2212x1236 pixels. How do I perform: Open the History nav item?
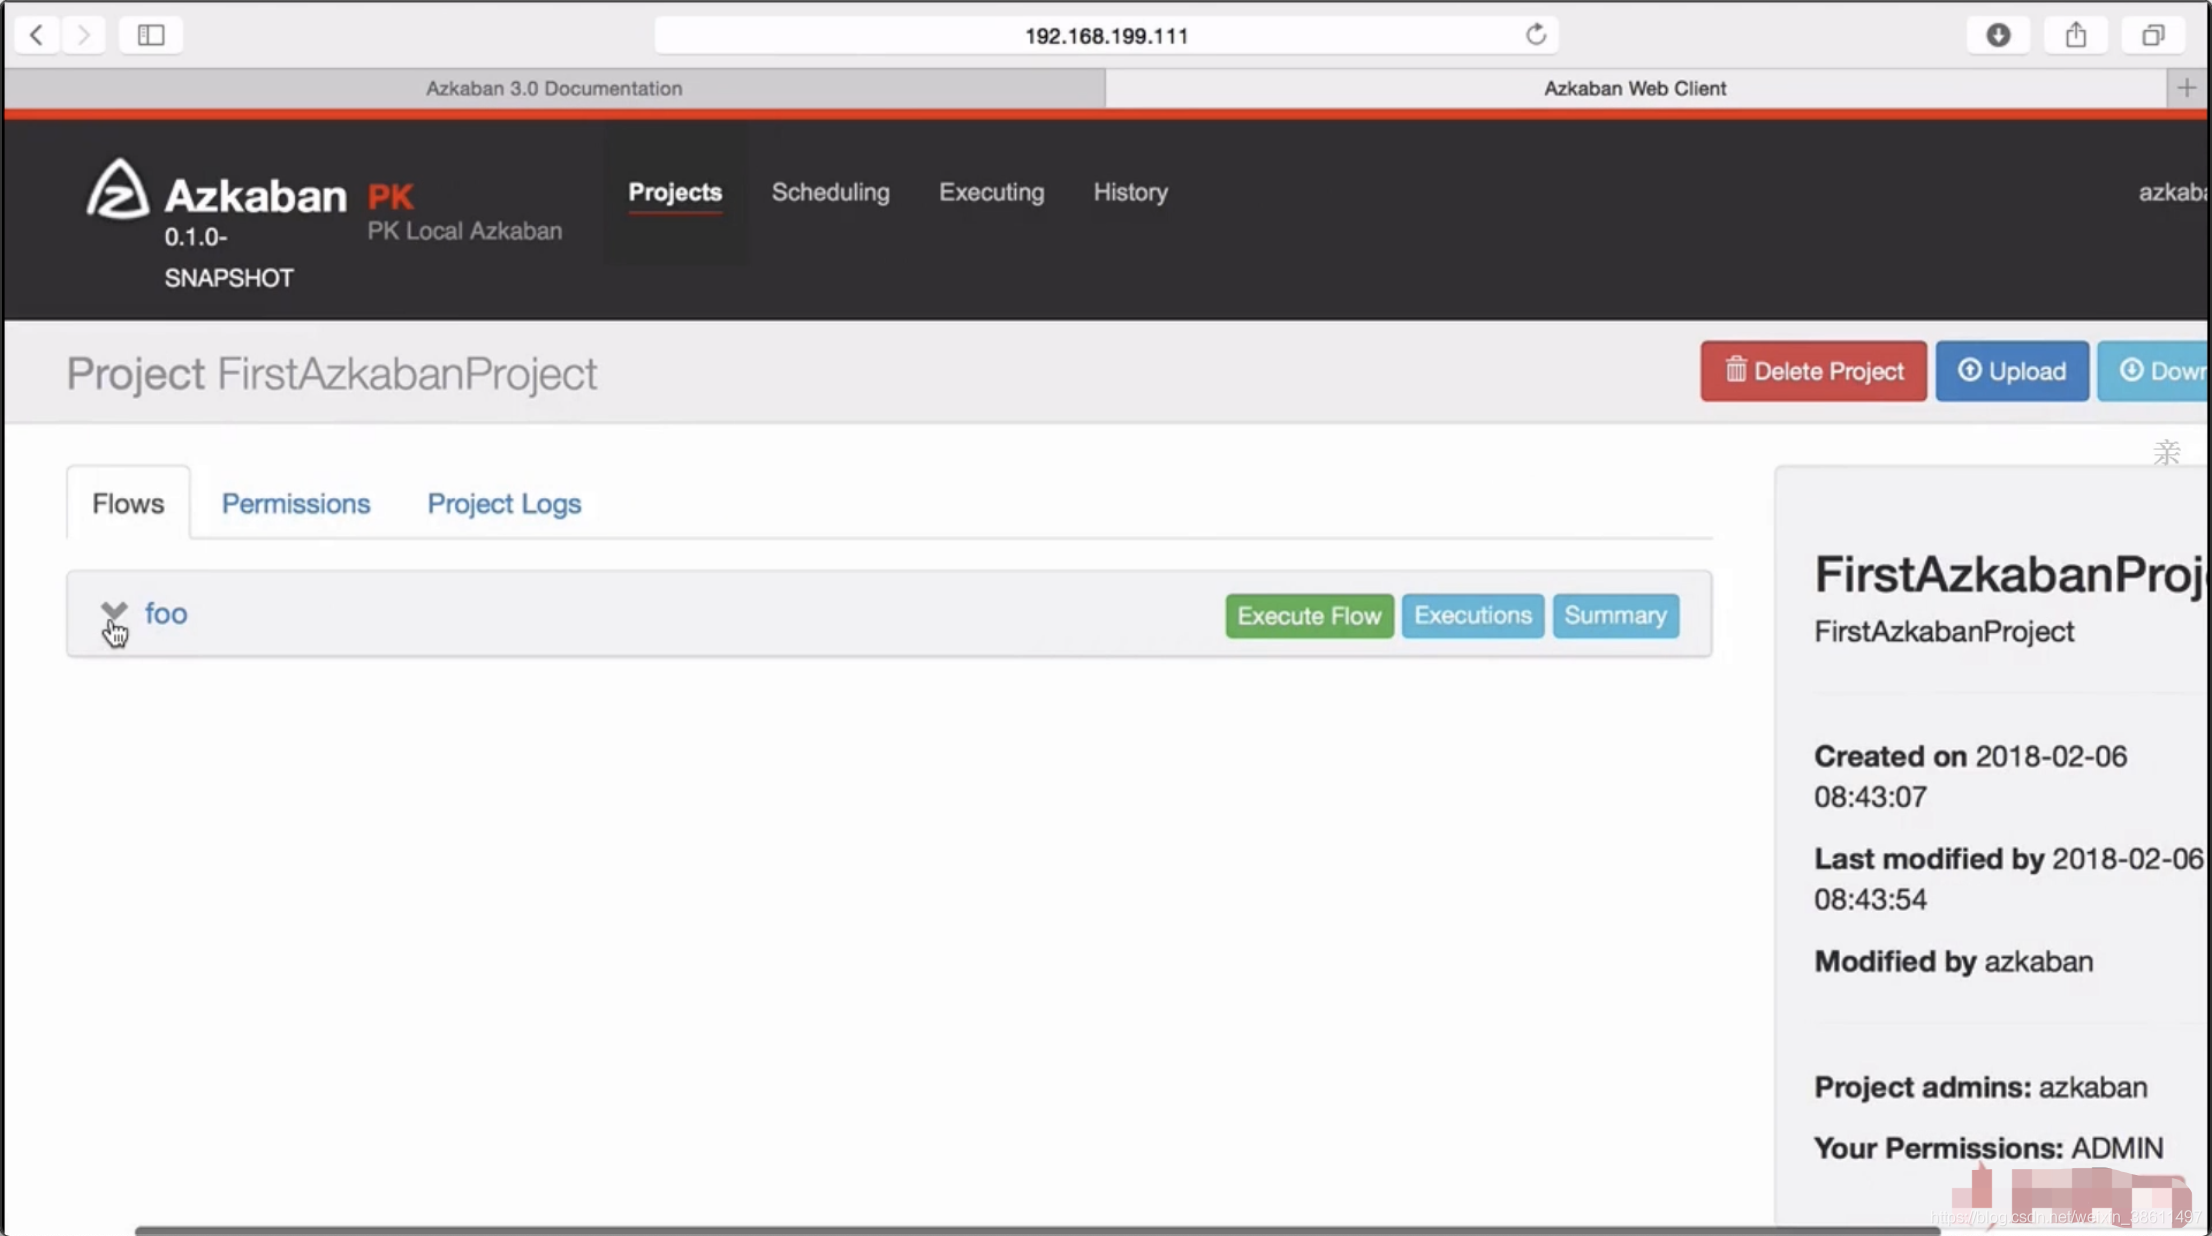[x=1130, y=192]
